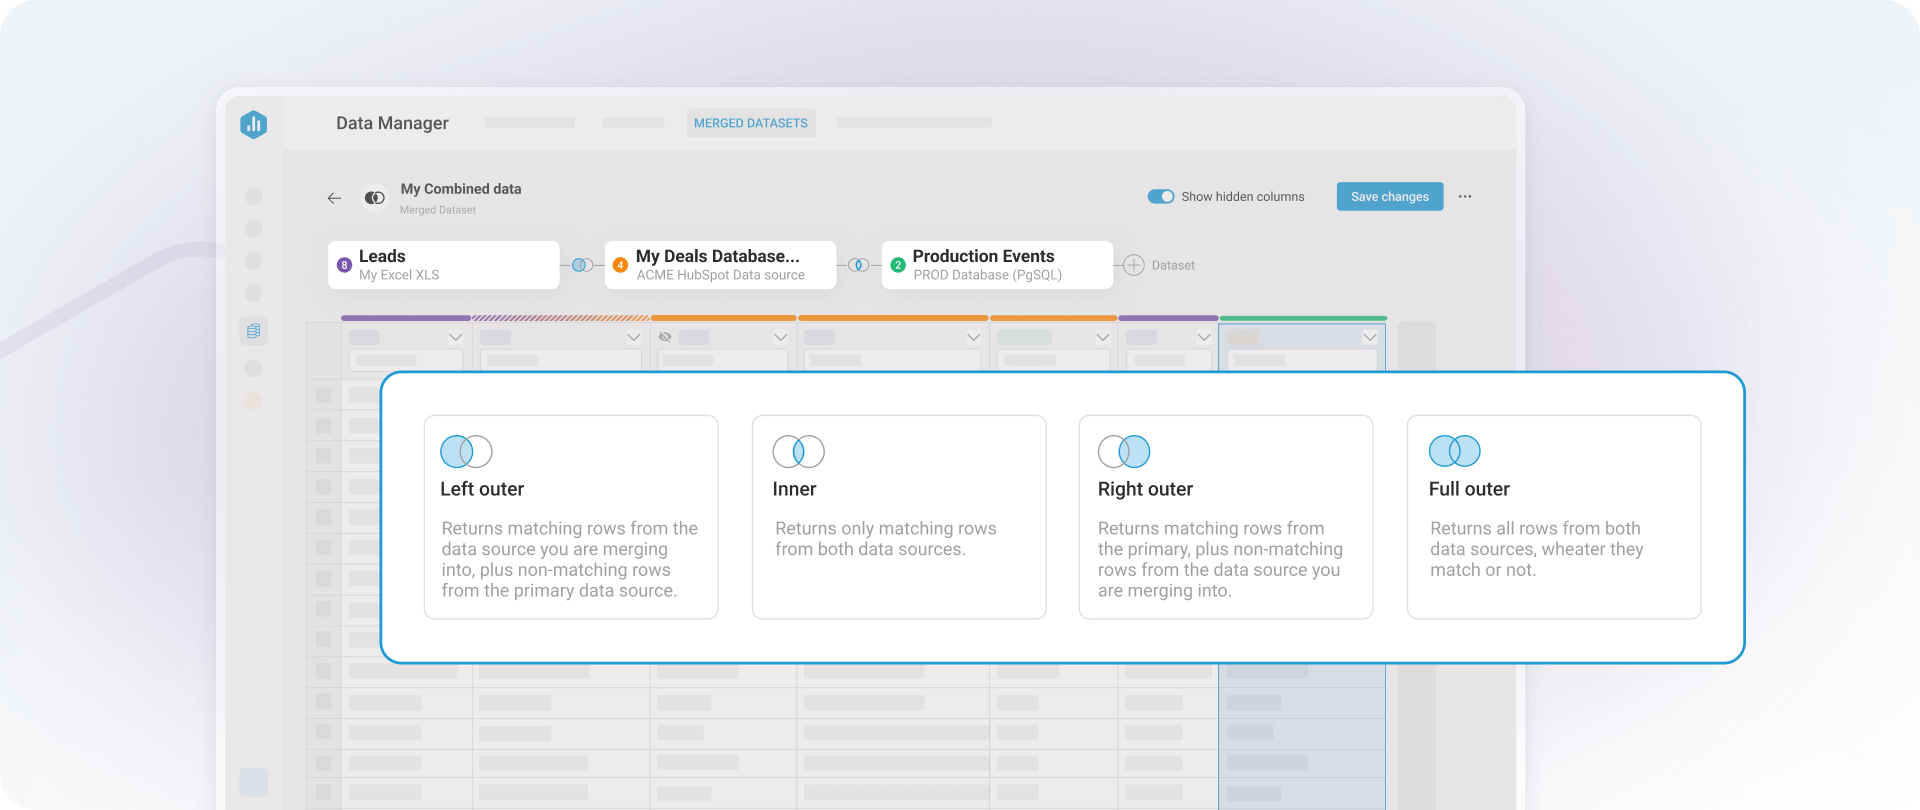Click the plus icon to add Dataset

point(1133,265)
